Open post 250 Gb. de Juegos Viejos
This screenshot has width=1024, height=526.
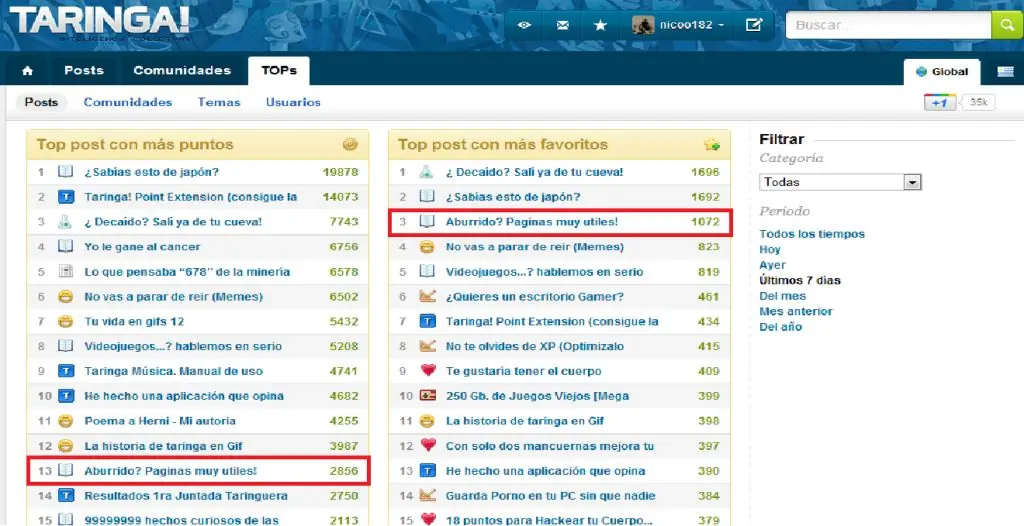coord(537,396)
